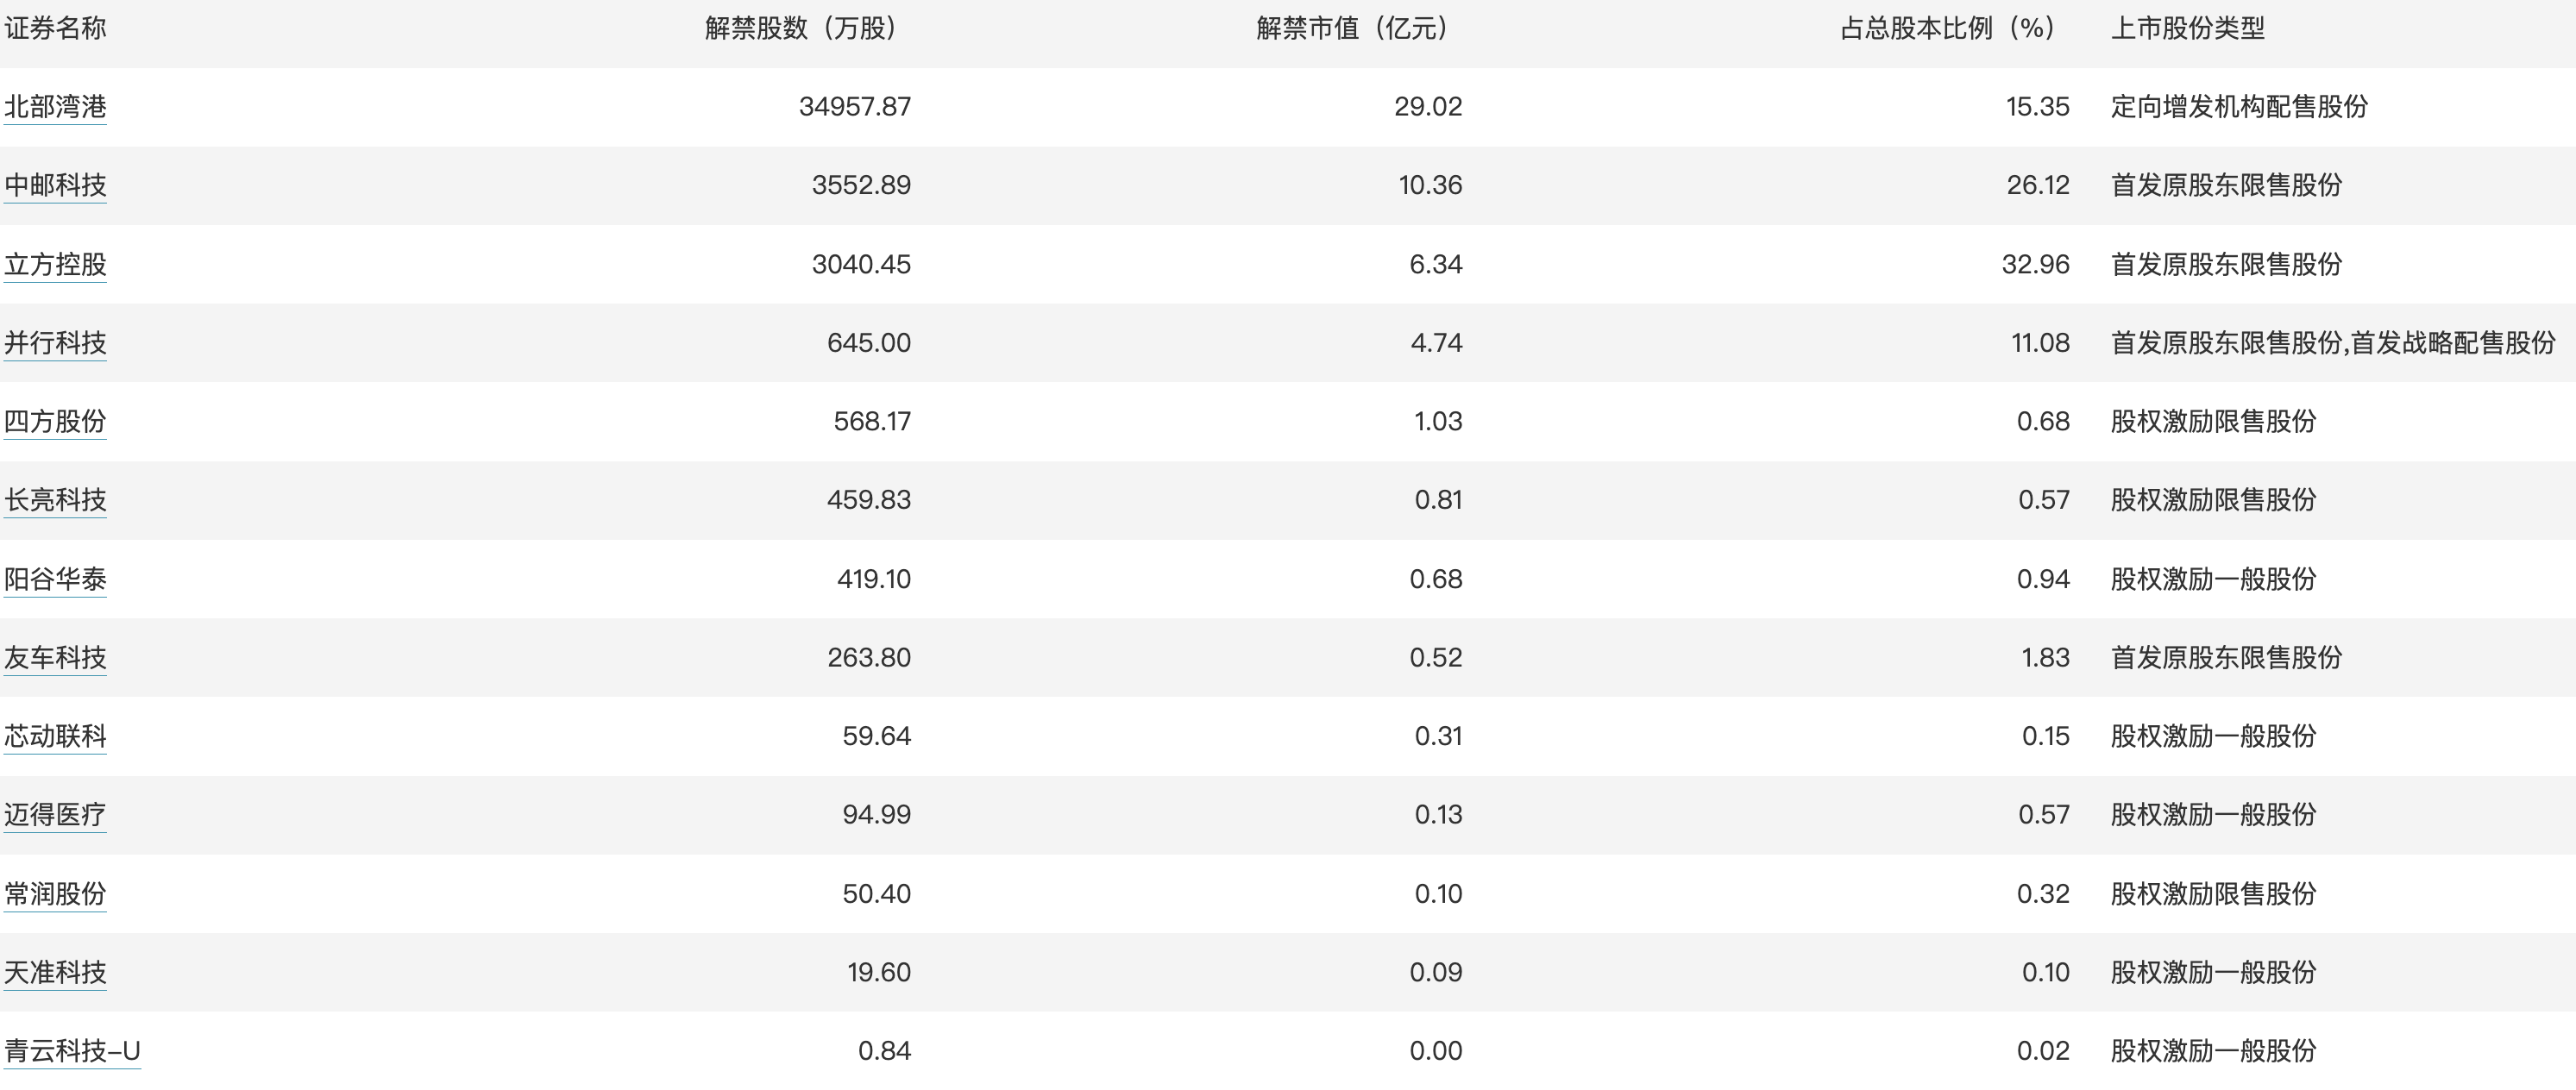Click 股权激励一般股份 in 青云科技-U row
Screen dimensions: 2576x1090
point(2214,1051)
